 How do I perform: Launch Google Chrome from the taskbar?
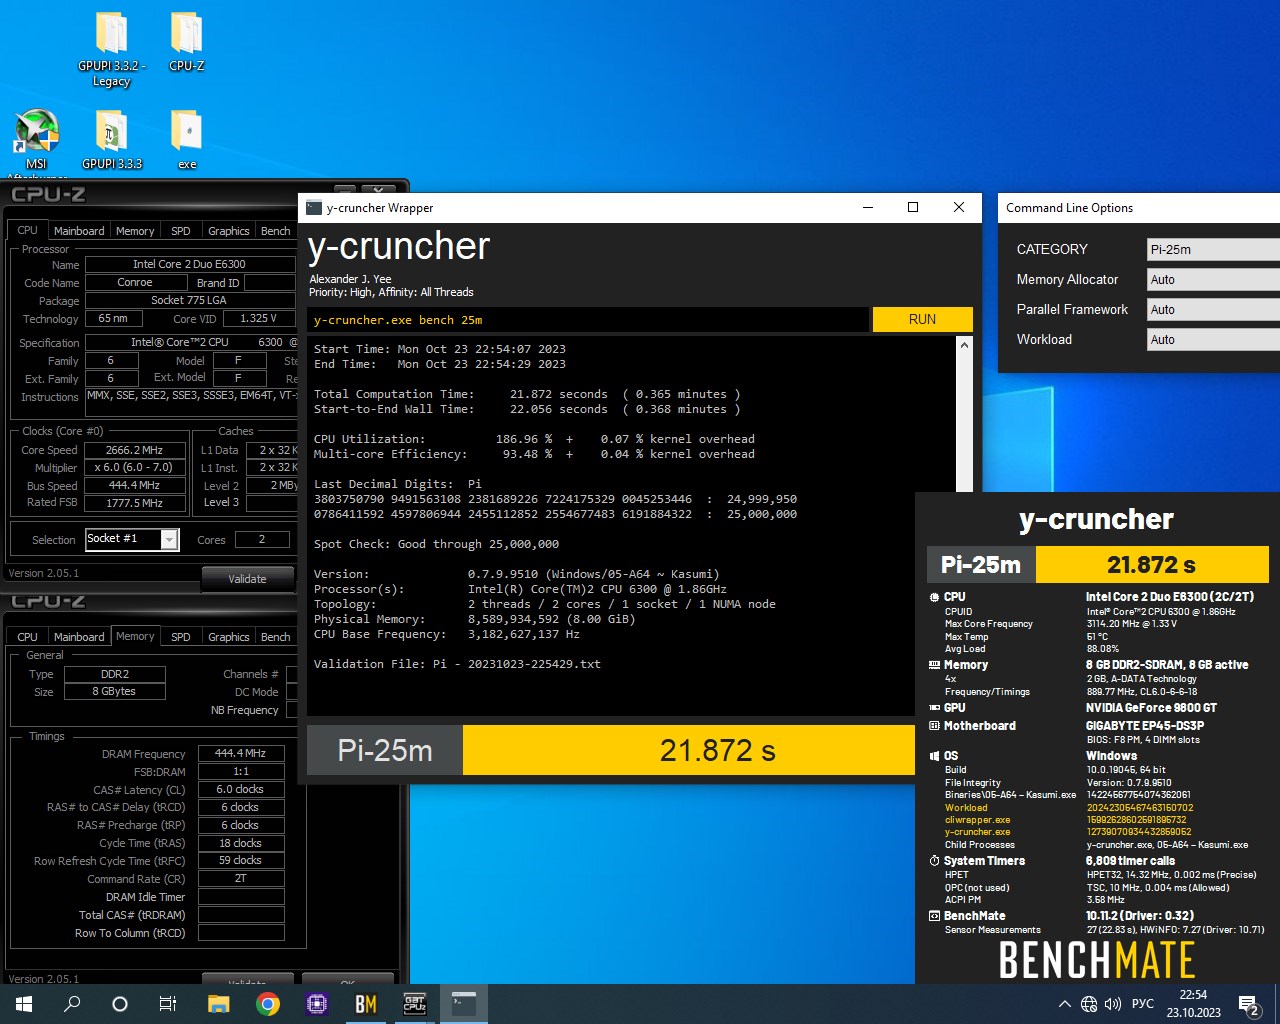[268, 1004]
